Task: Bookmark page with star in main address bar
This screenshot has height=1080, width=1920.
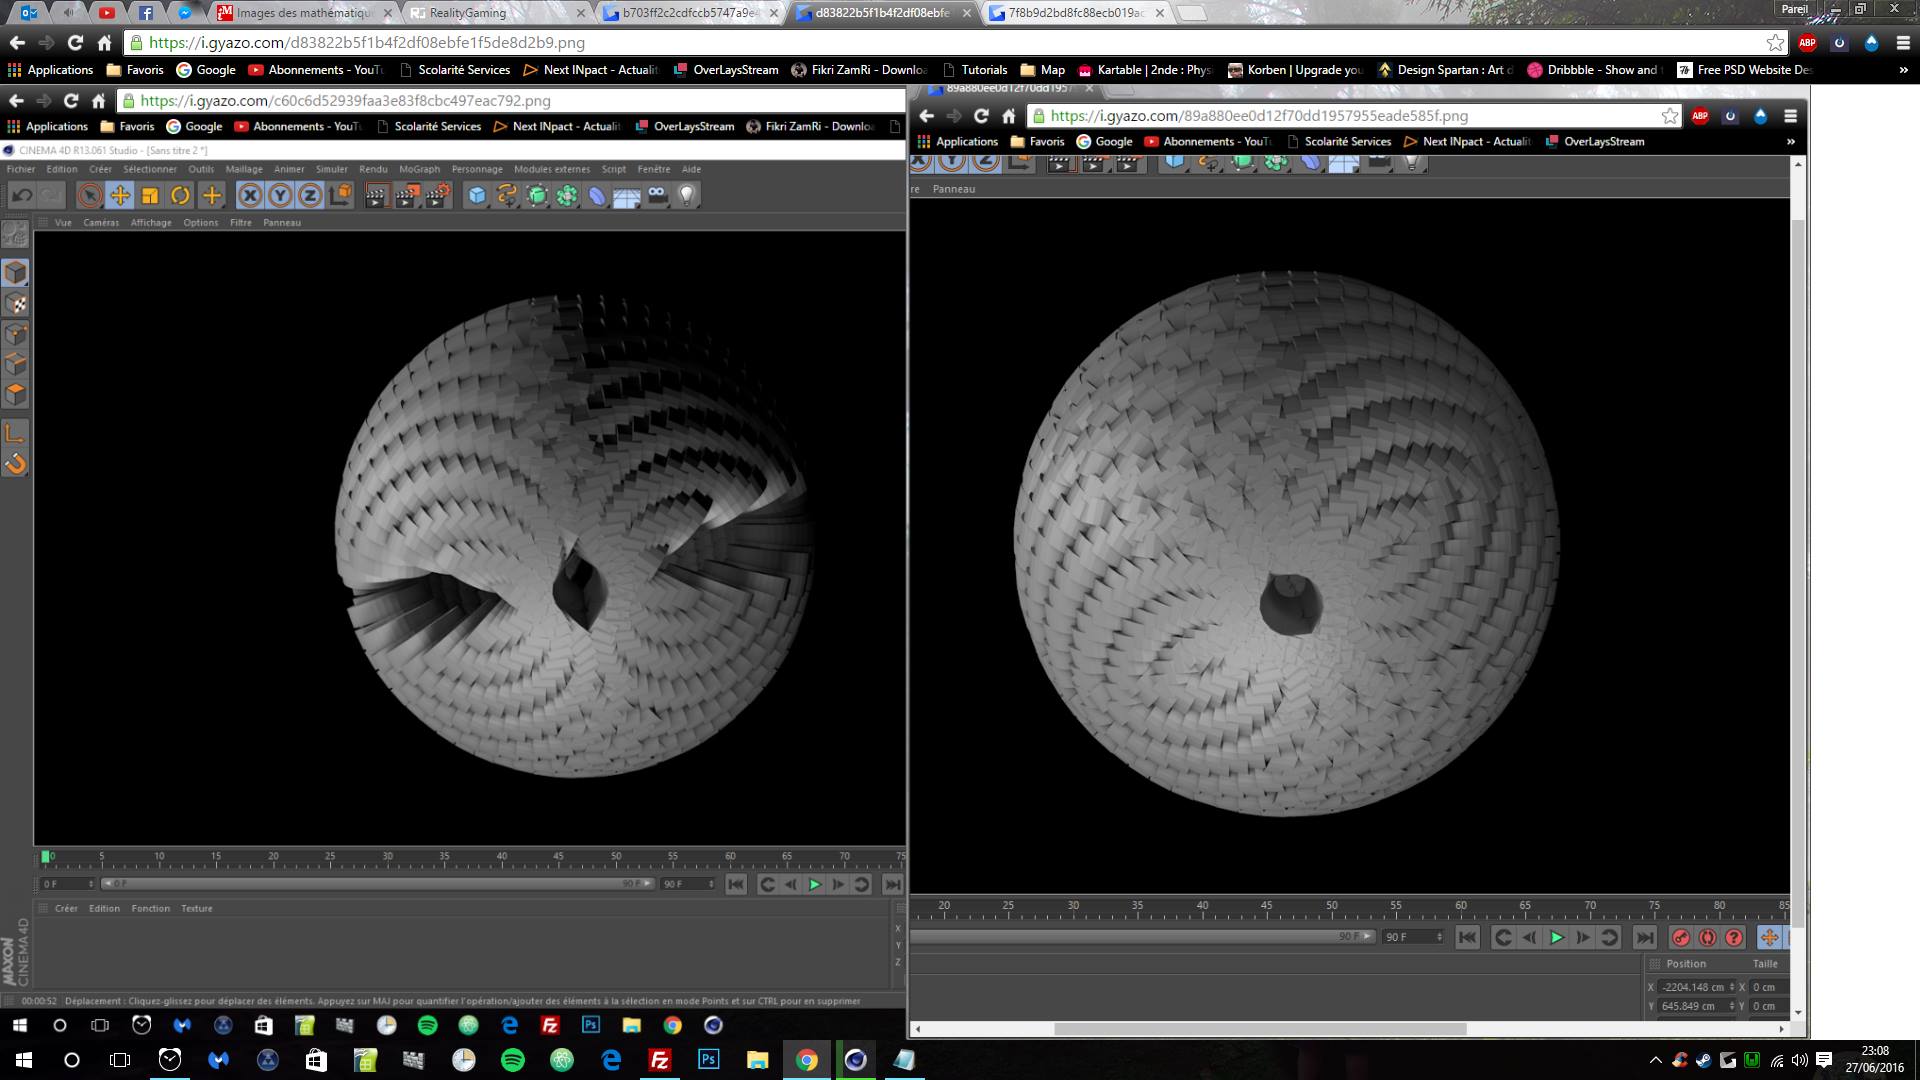Action: [1775, 42]
